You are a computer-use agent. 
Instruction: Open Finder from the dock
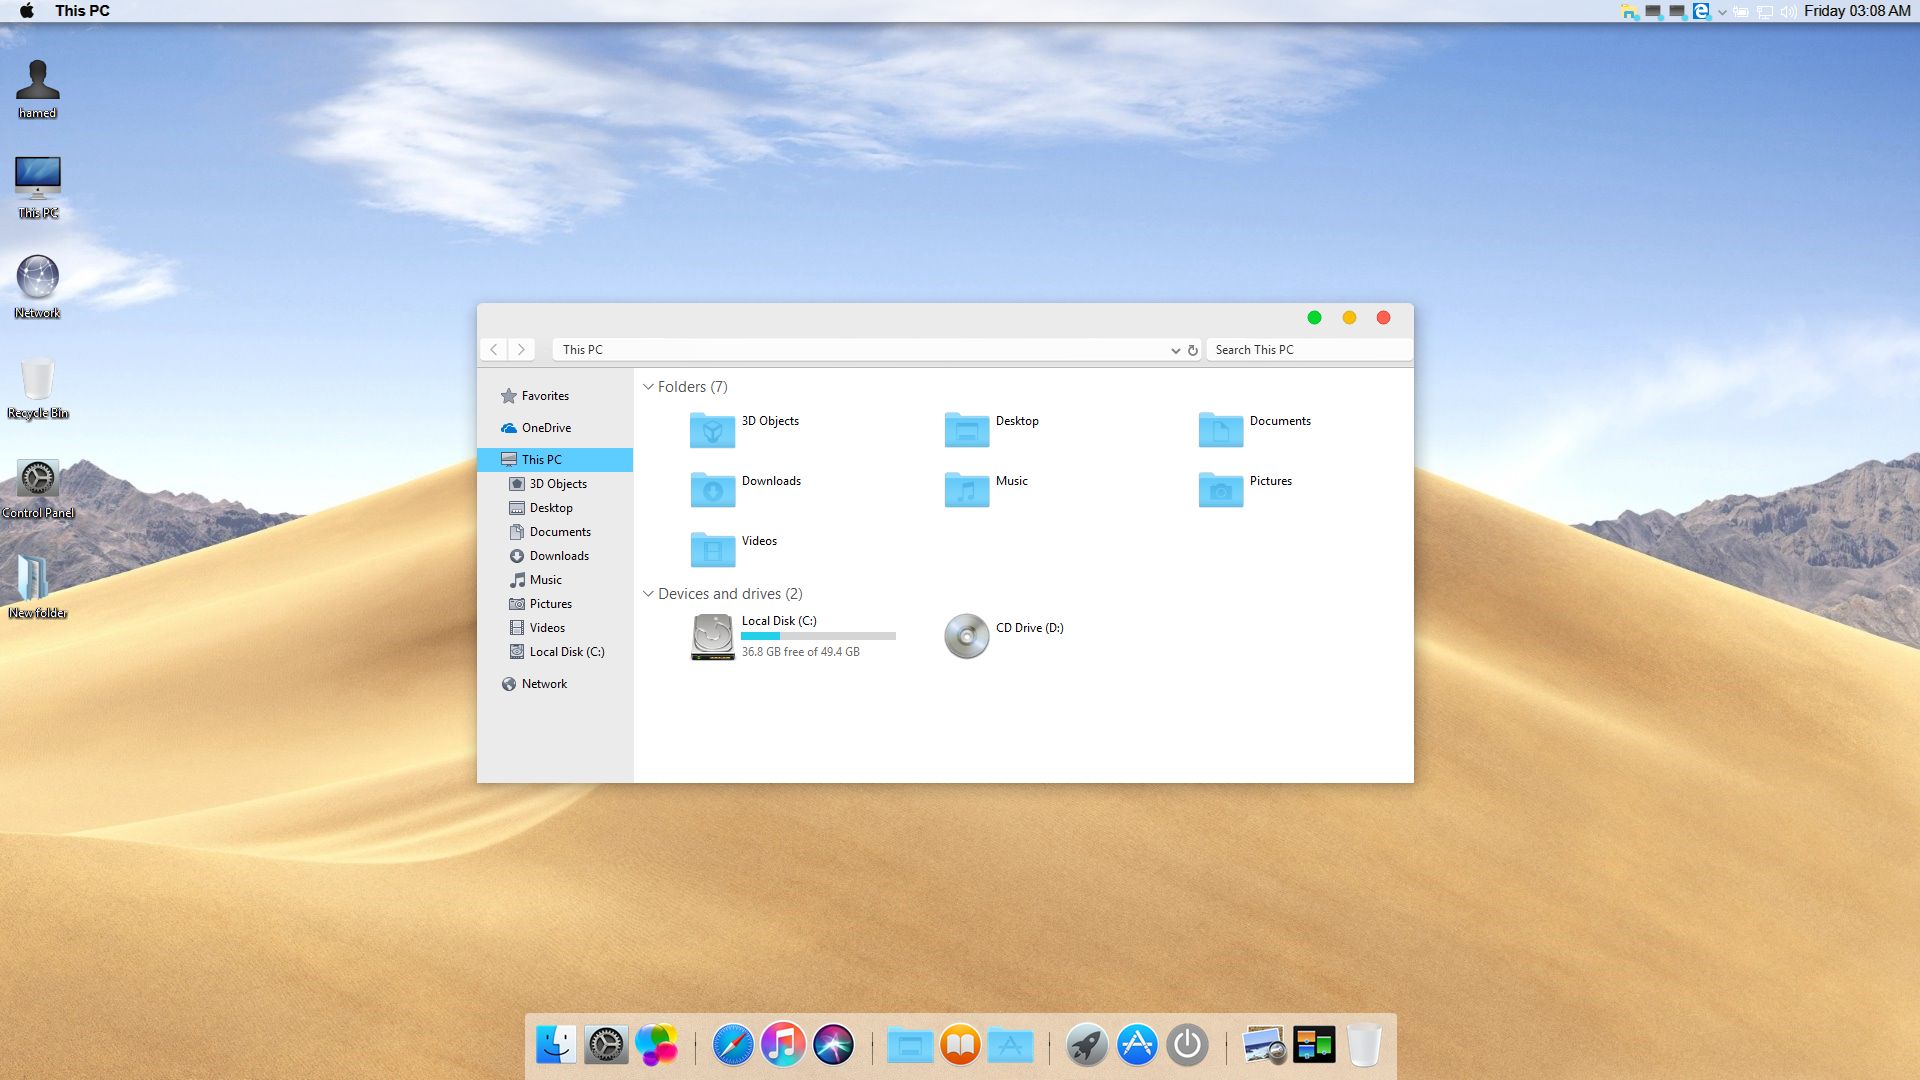pyautogui.click(x=554, y=1043)
